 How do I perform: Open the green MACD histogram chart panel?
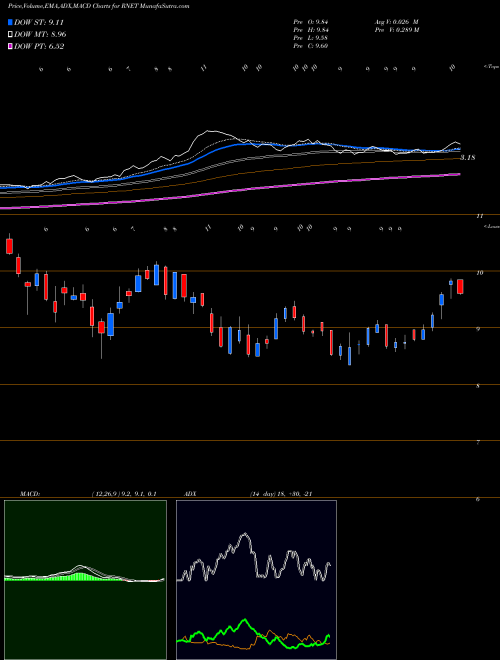pos(85,580)
